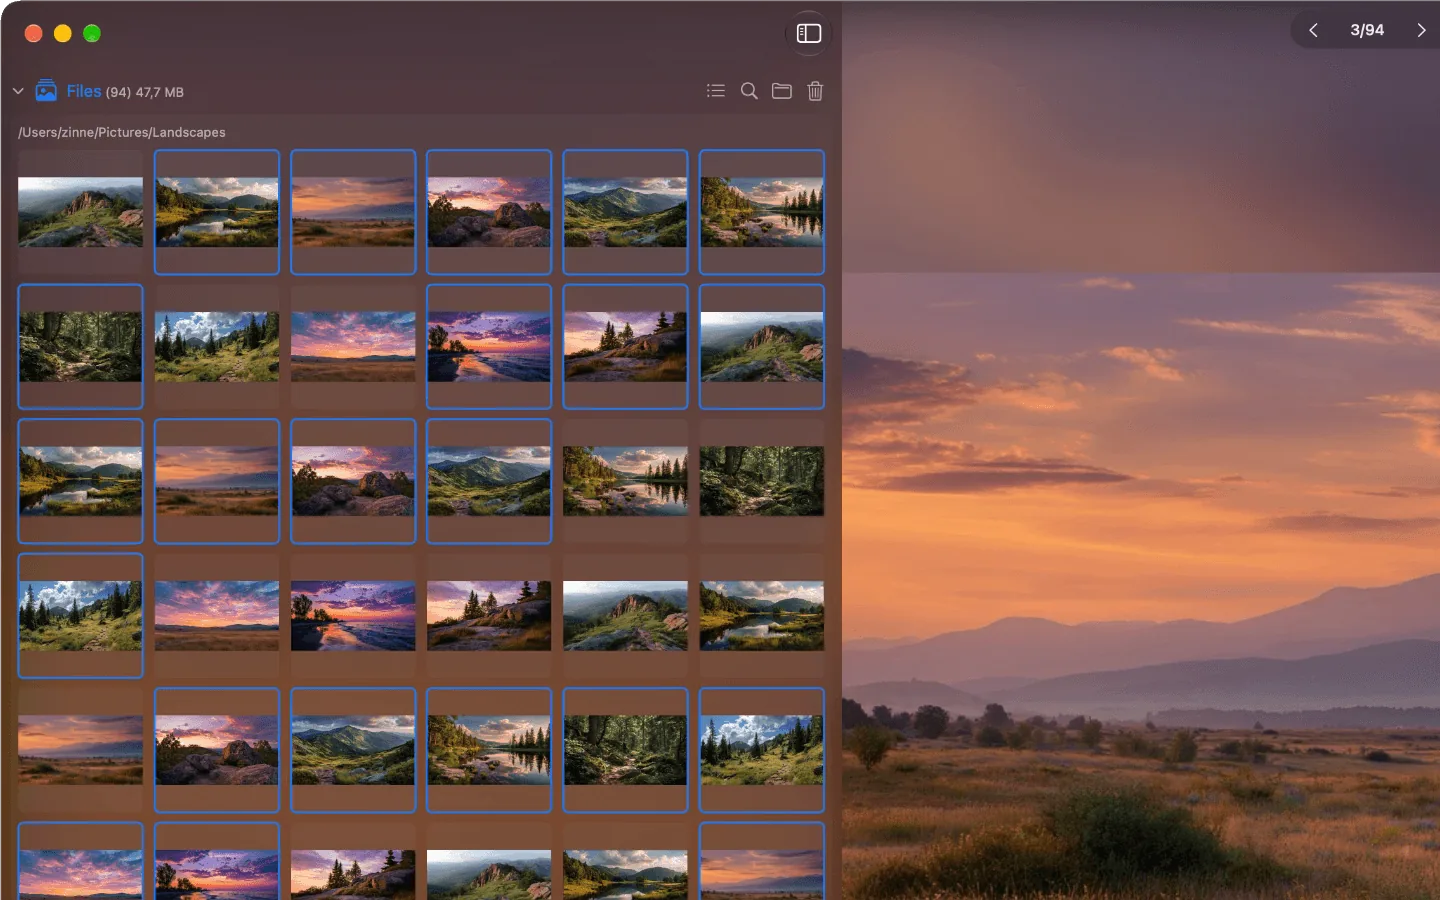Click the green fullscreen window button

click(92, 33)
